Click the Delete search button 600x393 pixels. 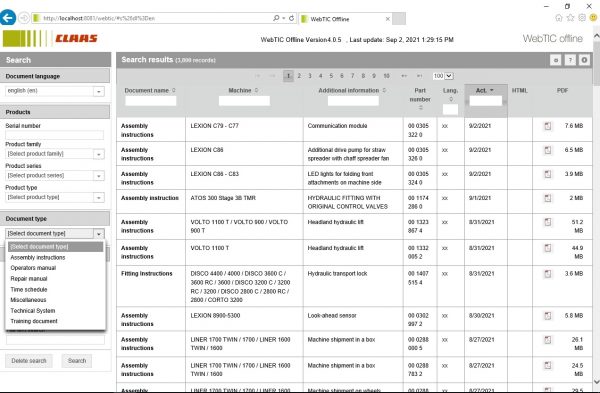coord(29,360)
